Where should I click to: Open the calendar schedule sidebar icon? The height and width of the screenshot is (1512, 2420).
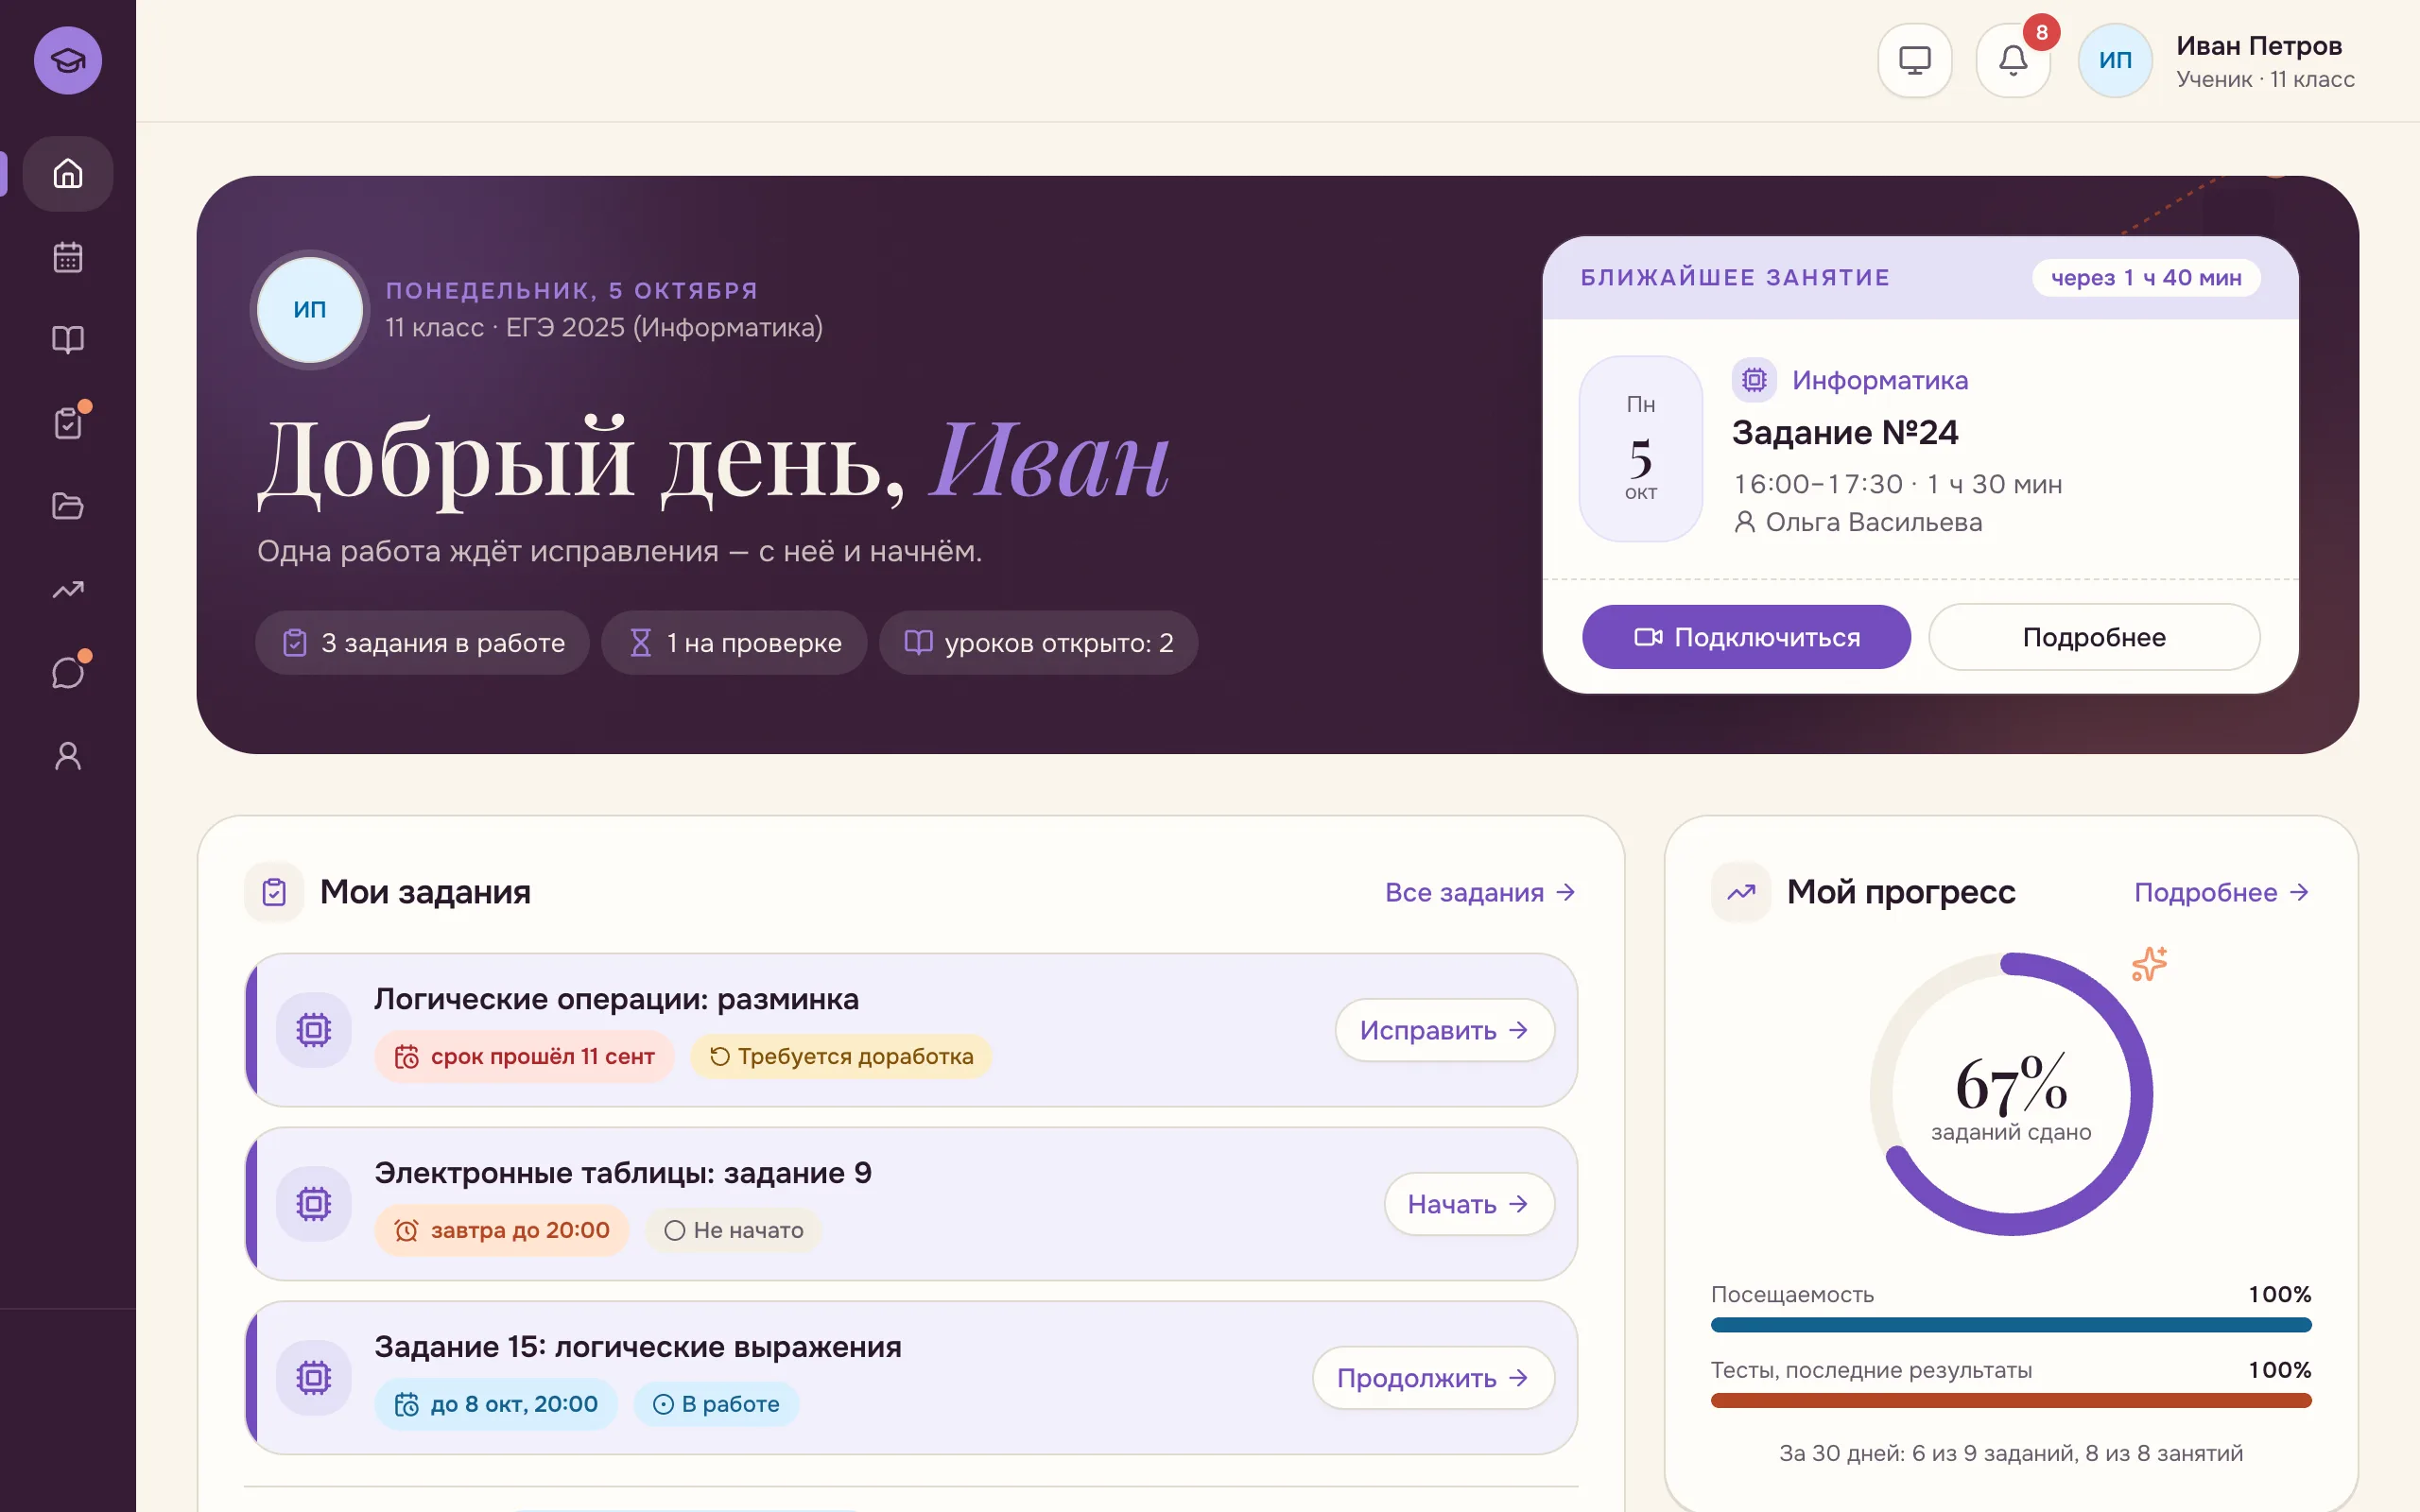coord(68,257)
